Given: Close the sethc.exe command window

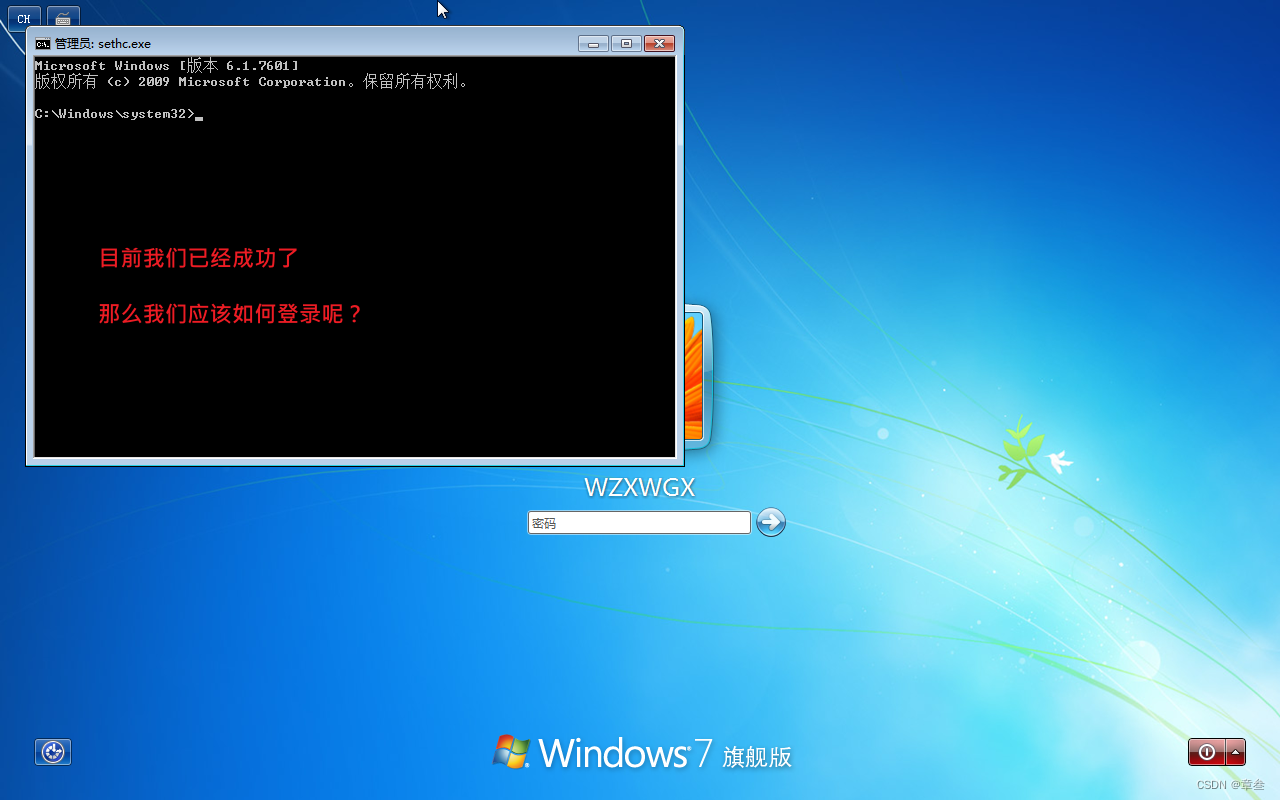Looking at the screenshot, I should (x=659, y=44).
